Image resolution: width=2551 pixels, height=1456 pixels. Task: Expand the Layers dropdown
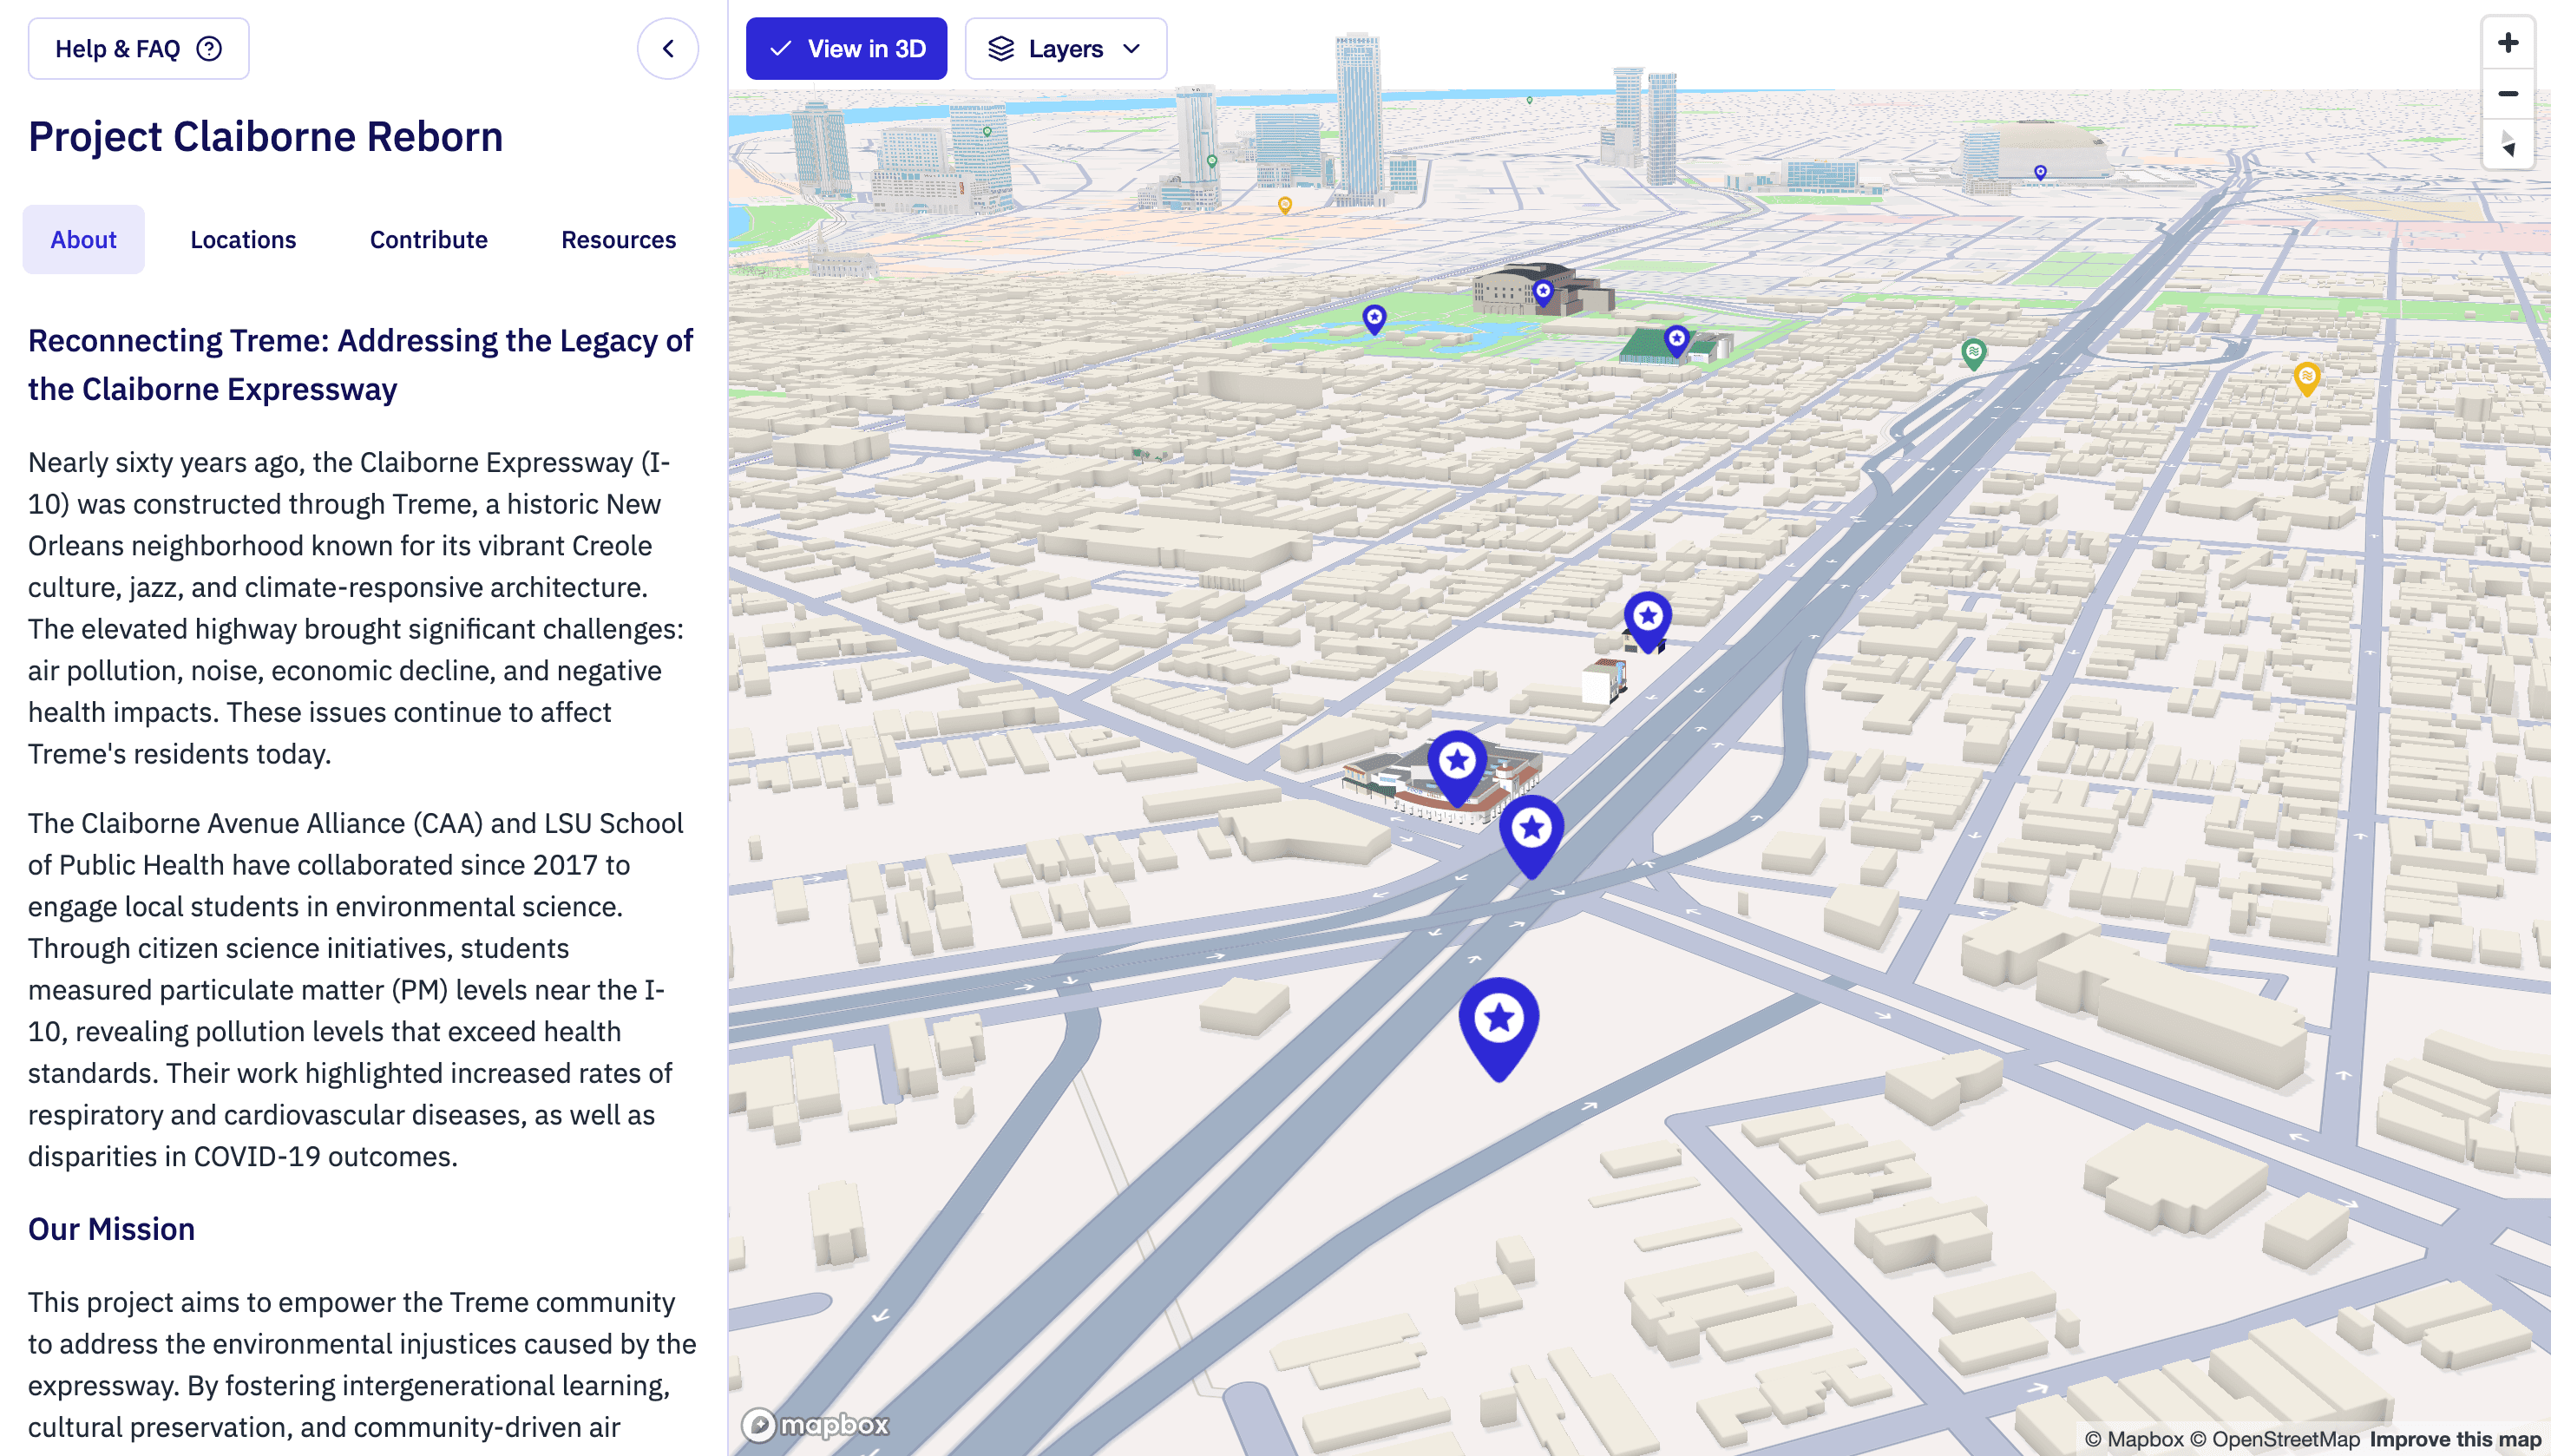[1065, 48]
